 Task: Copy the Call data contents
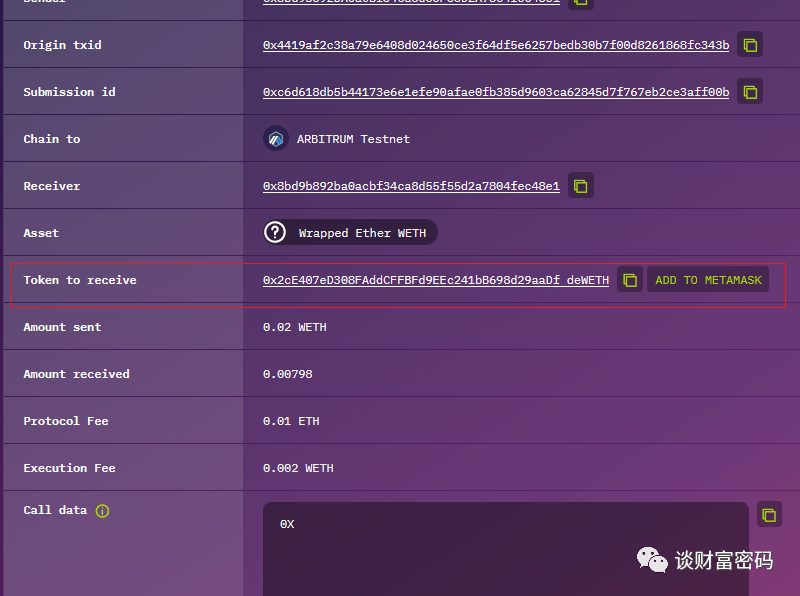tap(768, 515)
